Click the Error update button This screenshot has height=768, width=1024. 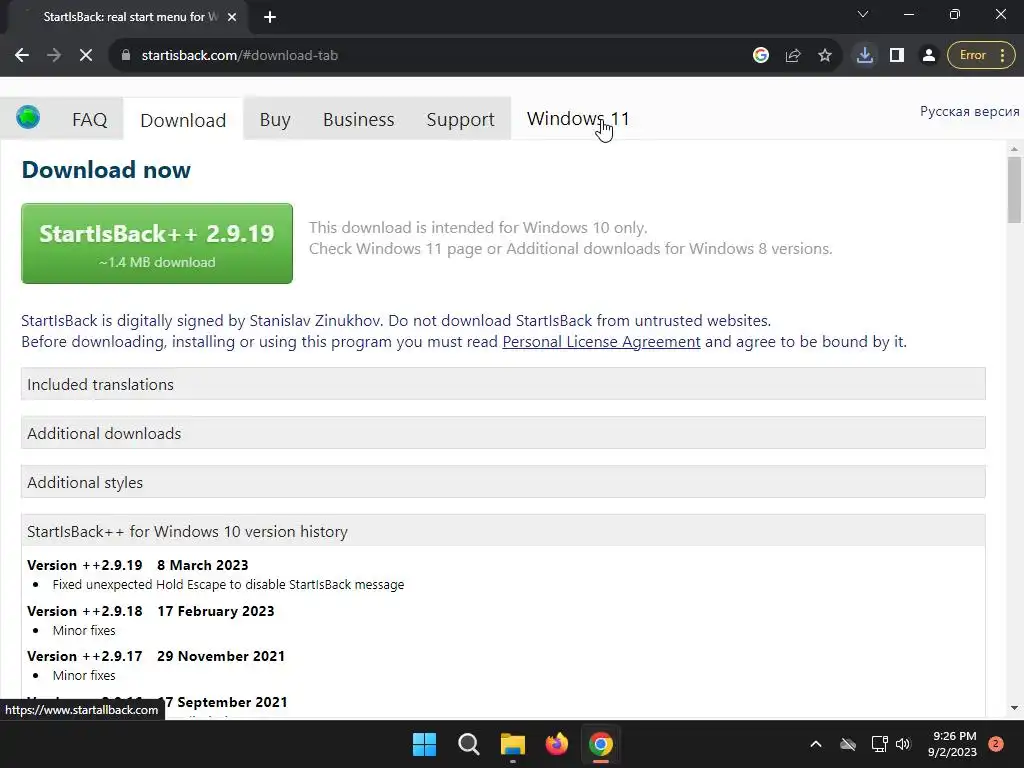981,56
